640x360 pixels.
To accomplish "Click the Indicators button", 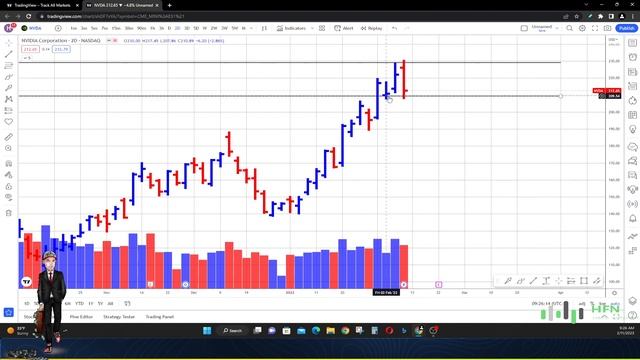I will click(291, 28).
